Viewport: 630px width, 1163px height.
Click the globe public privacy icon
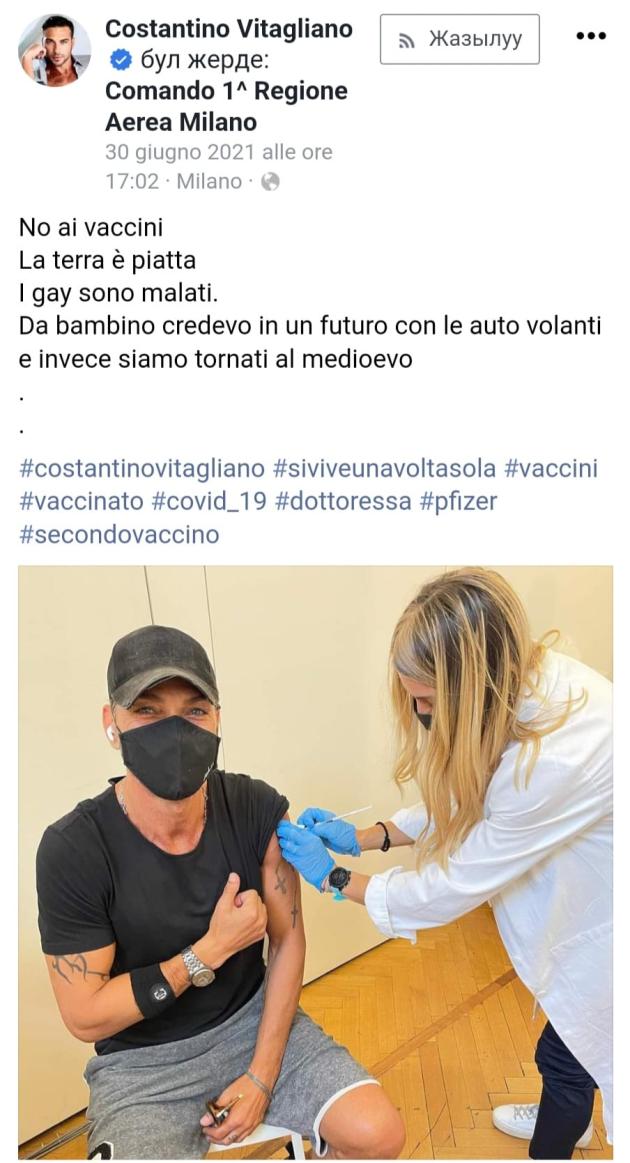(270, 182)
